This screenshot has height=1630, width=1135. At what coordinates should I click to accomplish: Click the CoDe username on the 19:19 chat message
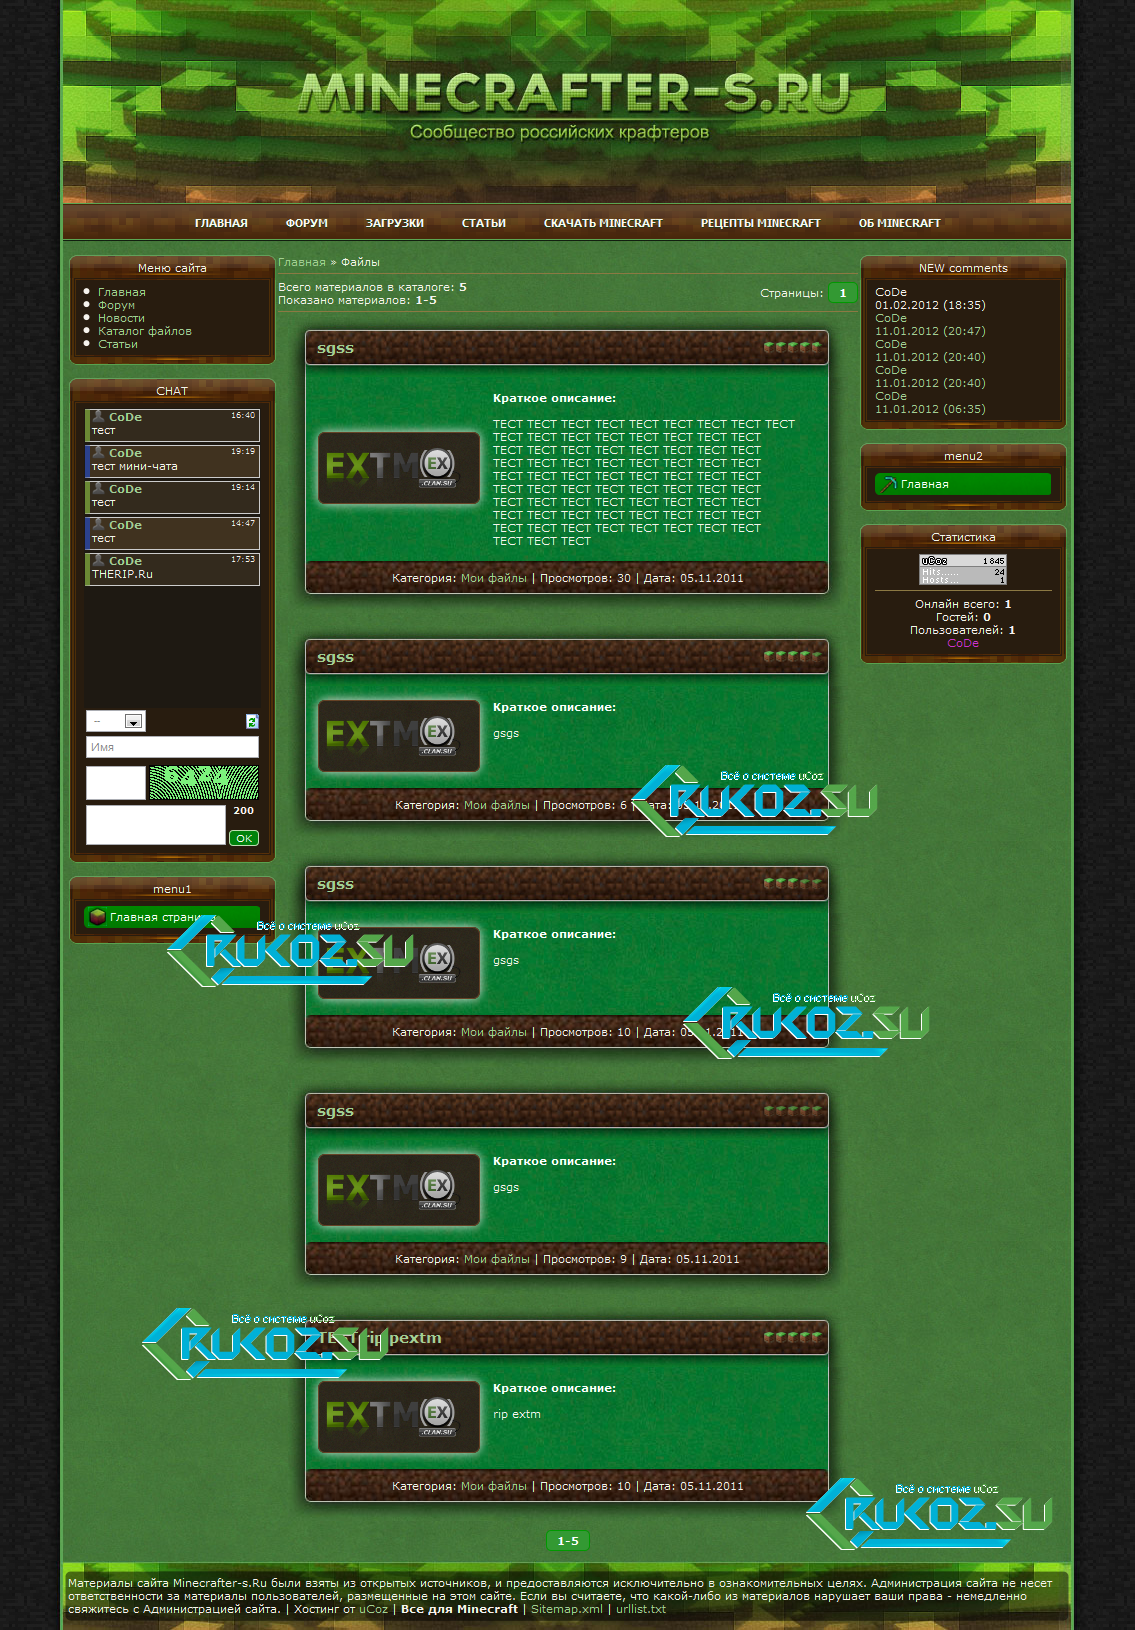click(125, 453)
